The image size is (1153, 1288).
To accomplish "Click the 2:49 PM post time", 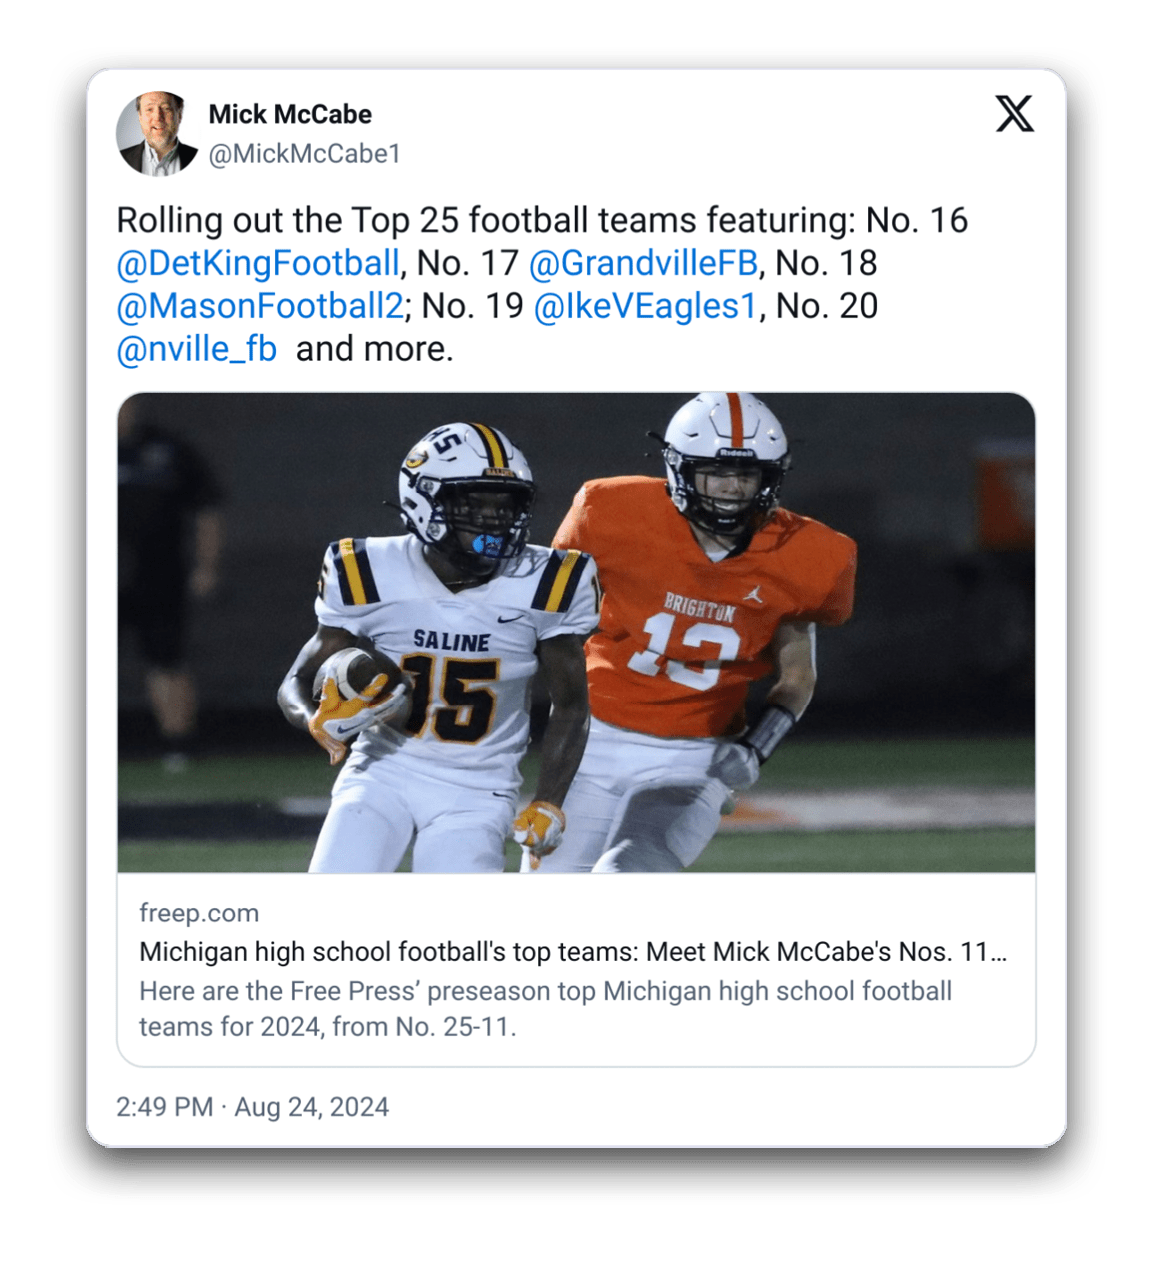I will [164, 1107].
